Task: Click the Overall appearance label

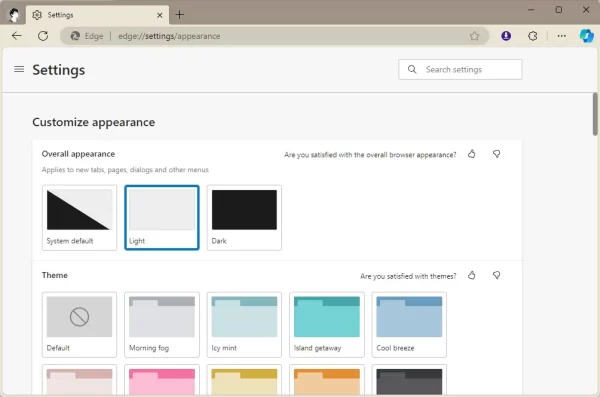Action: (x=78, y=154)
